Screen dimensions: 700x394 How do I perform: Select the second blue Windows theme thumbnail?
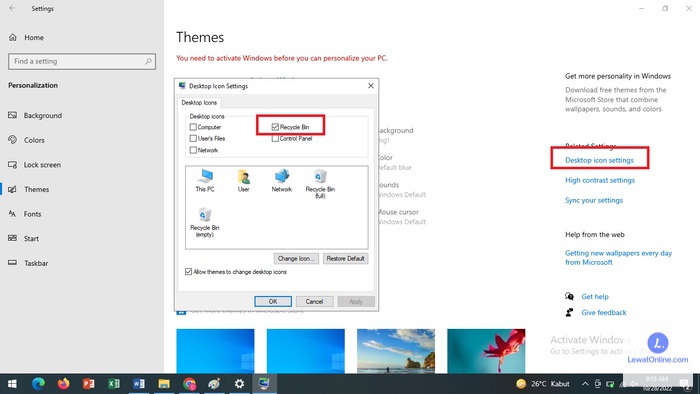pos(306,351)
